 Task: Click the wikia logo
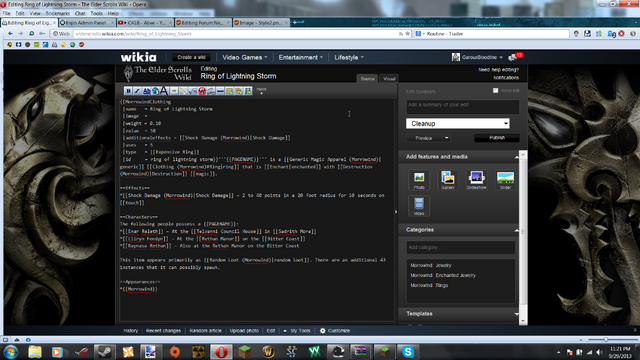138,57
